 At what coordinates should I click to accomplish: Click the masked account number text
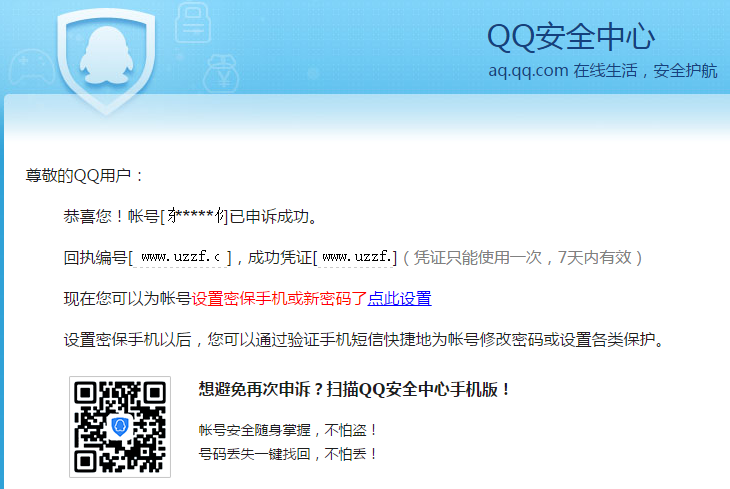196,216
